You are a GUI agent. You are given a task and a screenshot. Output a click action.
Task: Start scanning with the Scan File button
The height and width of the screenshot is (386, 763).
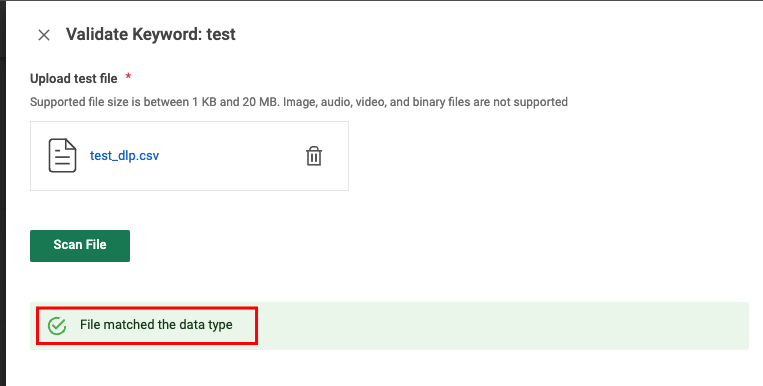80,246
